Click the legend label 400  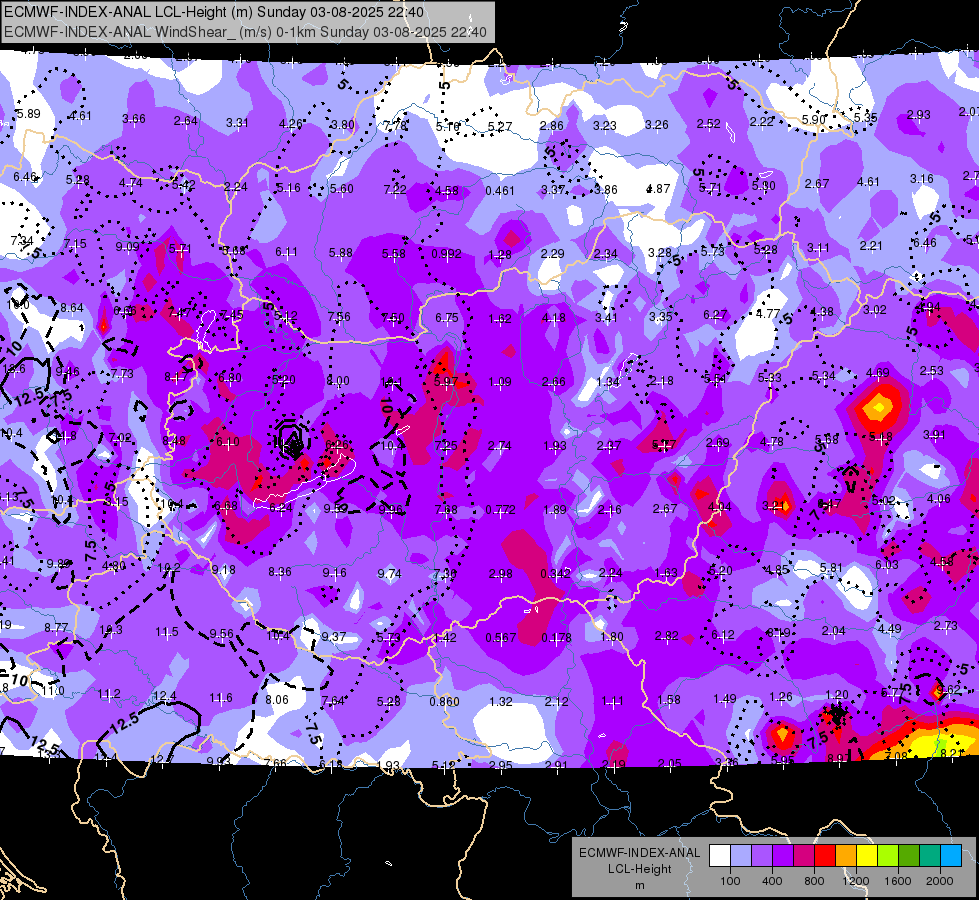(772, 881)
